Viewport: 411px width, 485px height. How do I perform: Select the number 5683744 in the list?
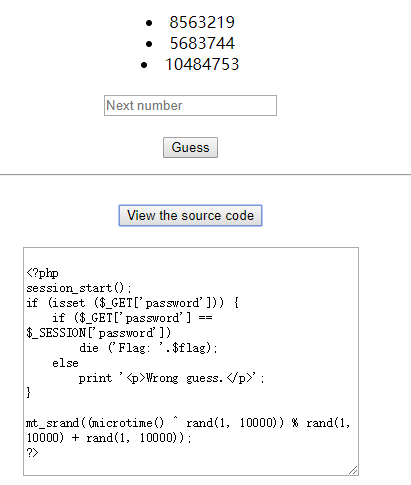click(202, 43)
